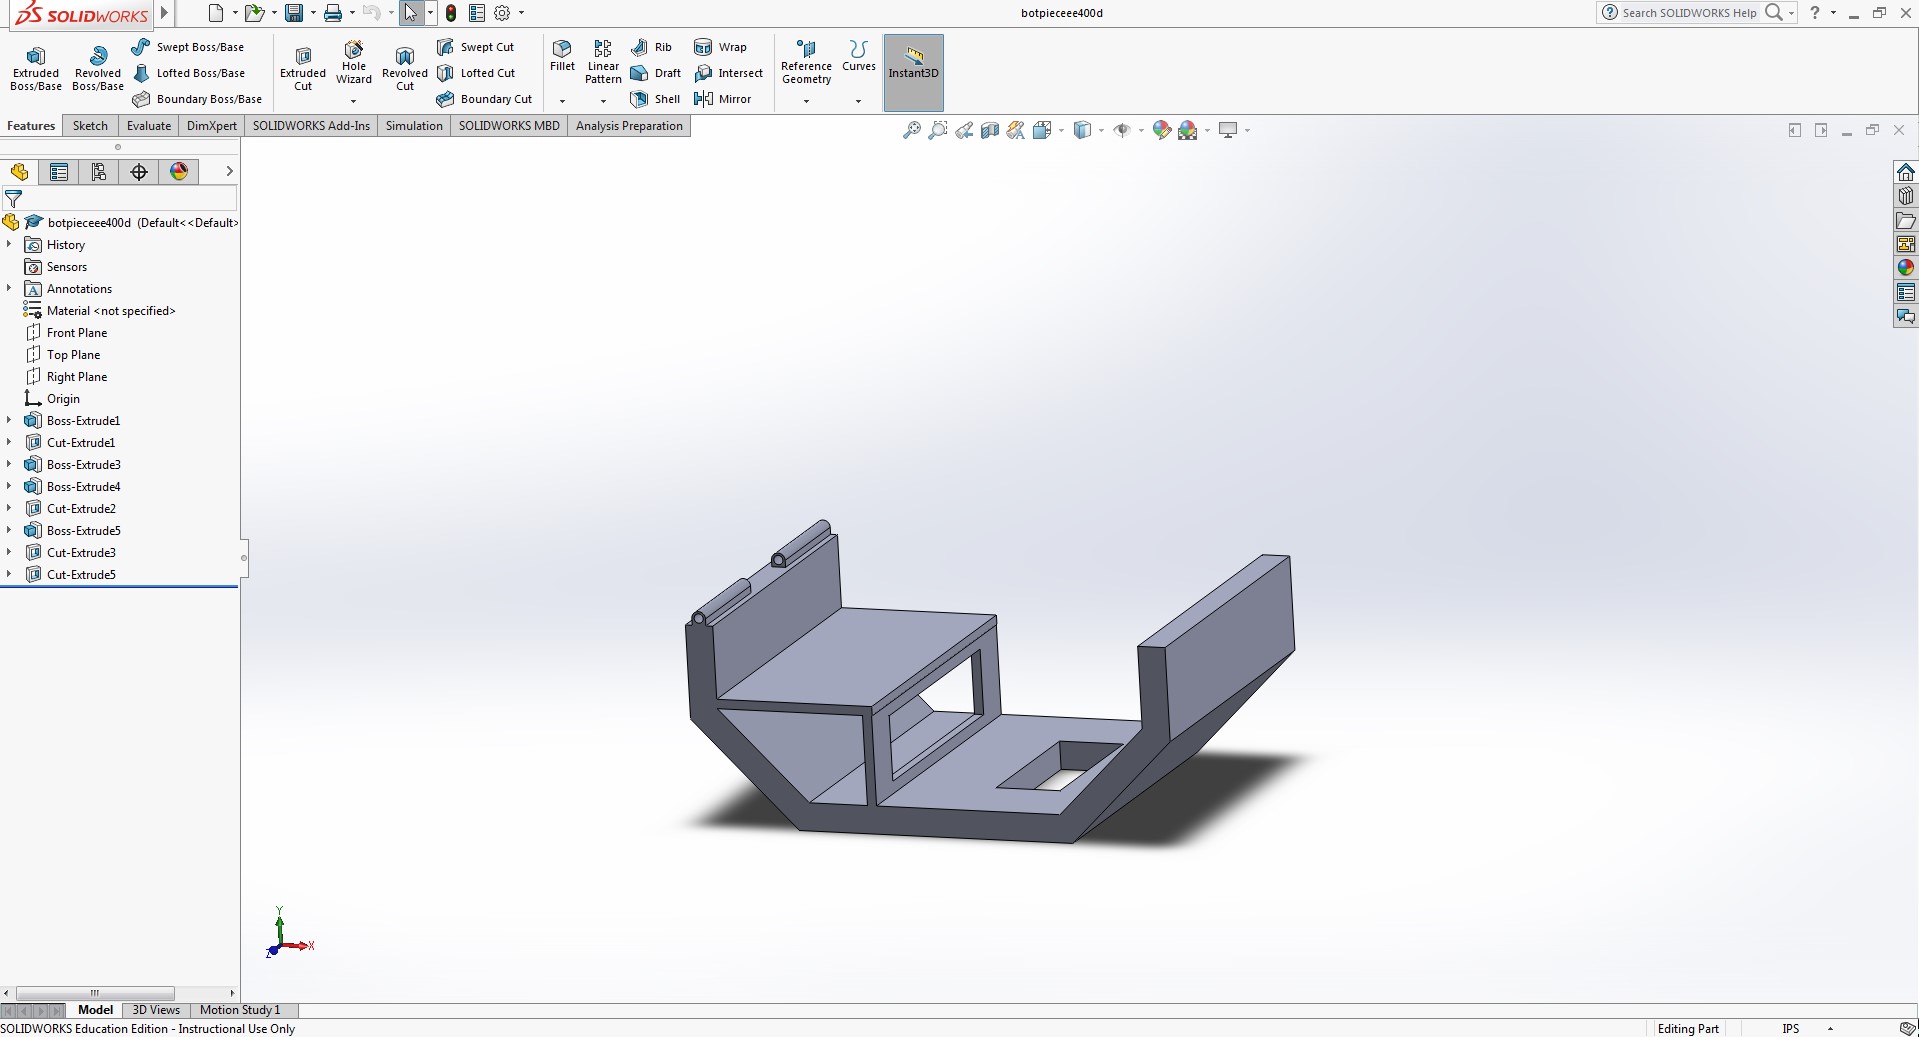Open the ConfigurationManager tab

(99, 172)
